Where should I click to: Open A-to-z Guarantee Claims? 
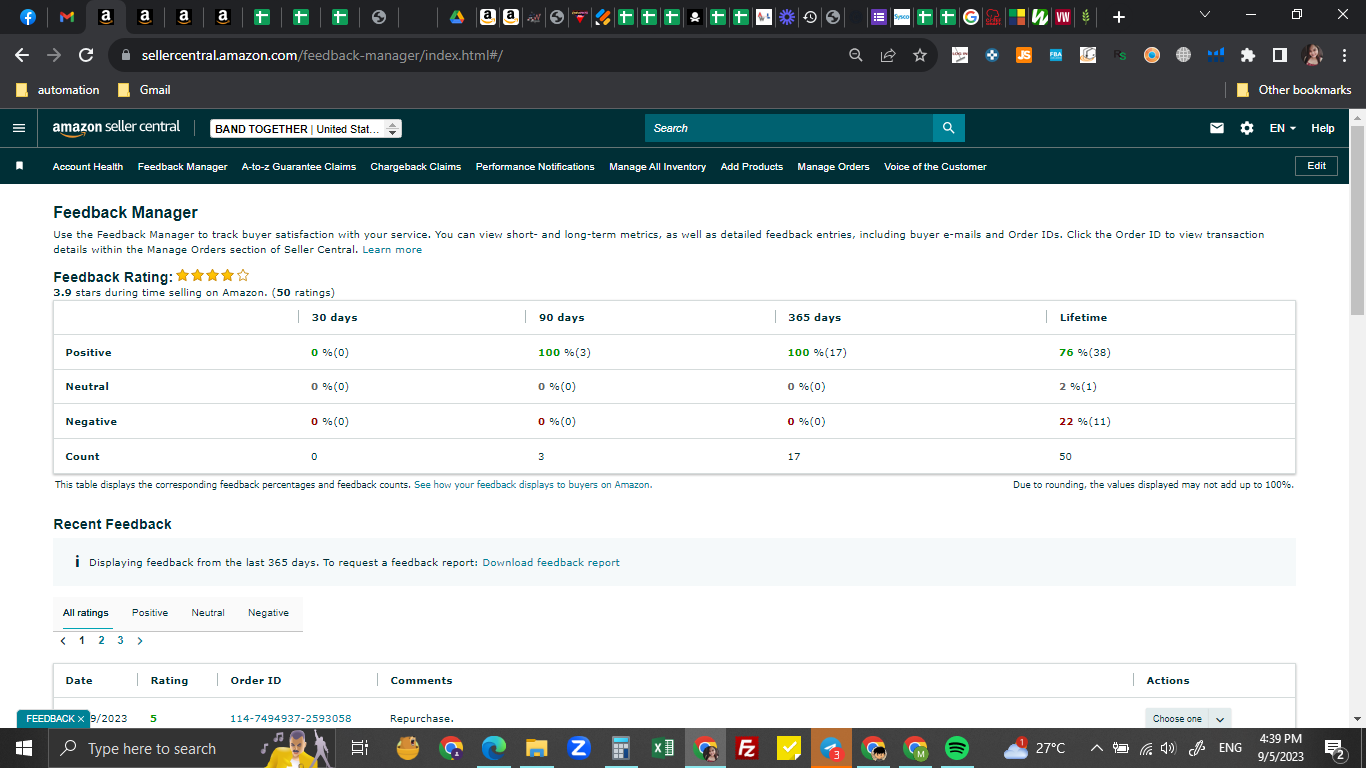coord(299,167)
